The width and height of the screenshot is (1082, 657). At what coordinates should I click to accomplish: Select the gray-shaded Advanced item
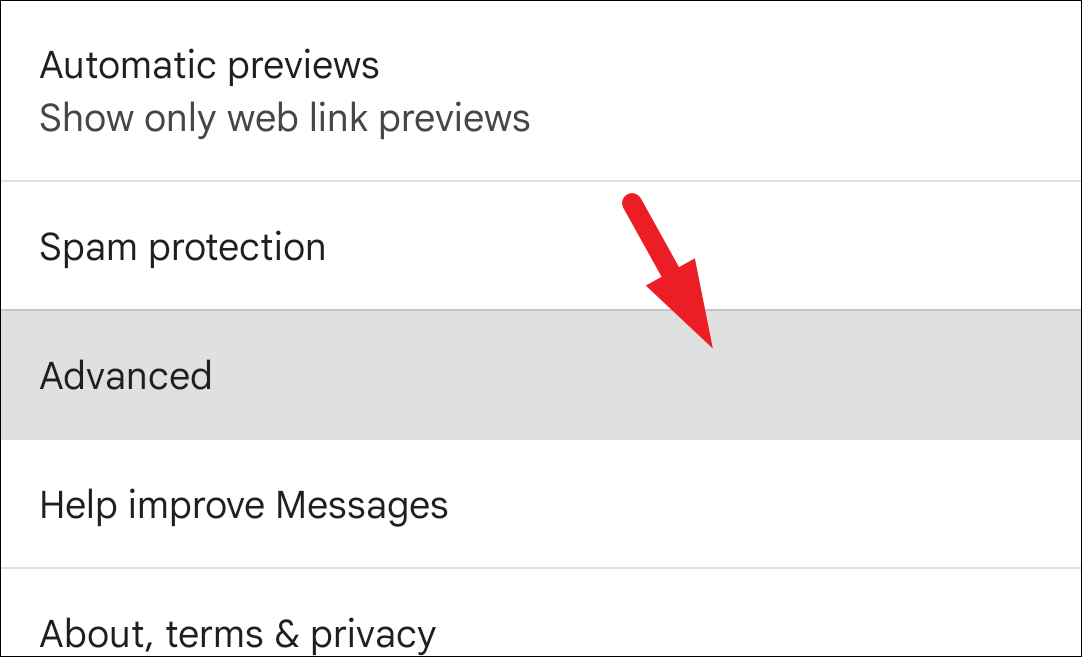point(541,375)
